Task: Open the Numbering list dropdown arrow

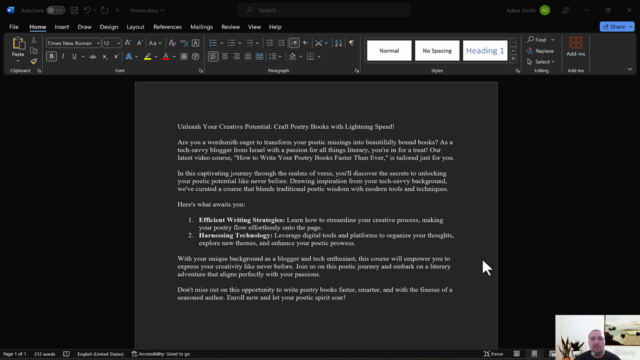Action: pos(240,43)
